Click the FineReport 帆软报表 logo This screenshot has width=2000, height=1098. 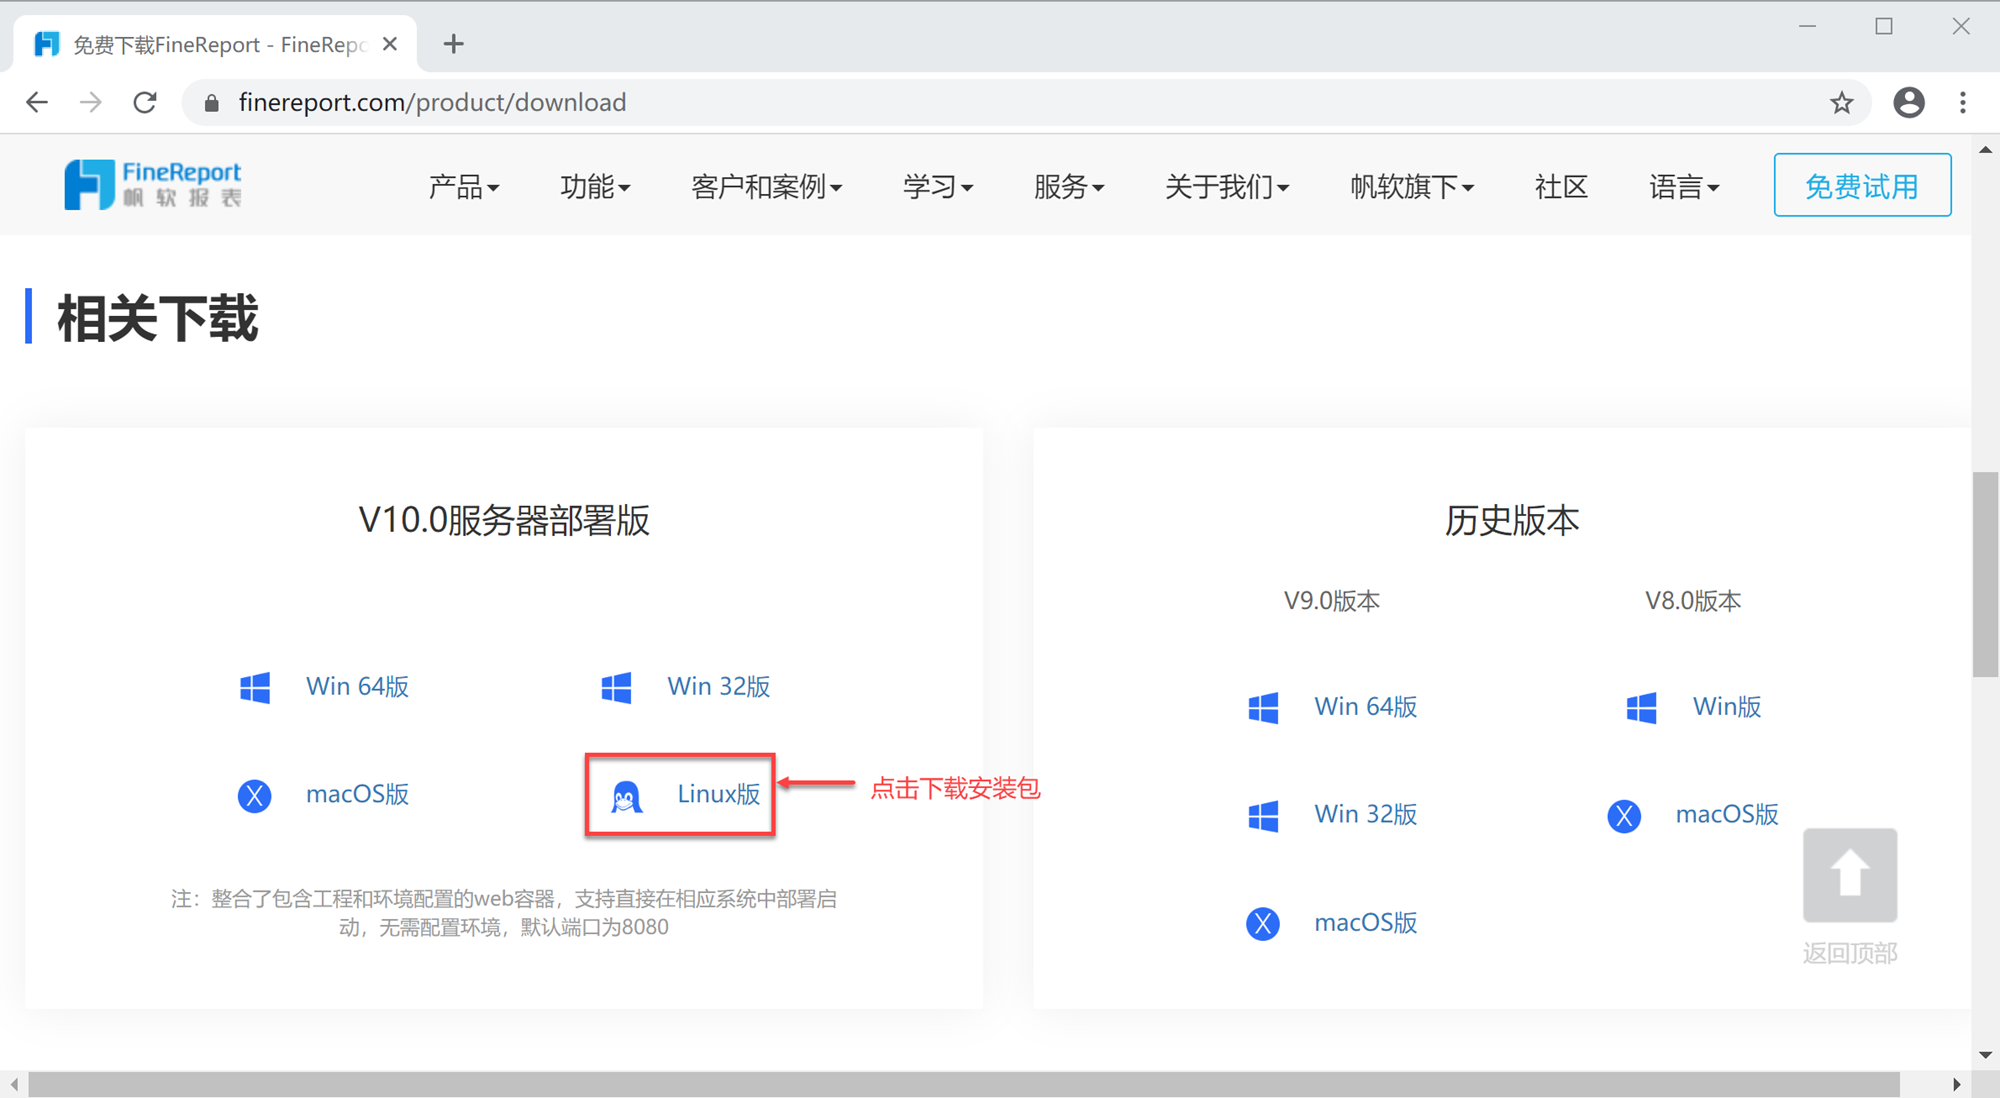click(153, 185)
